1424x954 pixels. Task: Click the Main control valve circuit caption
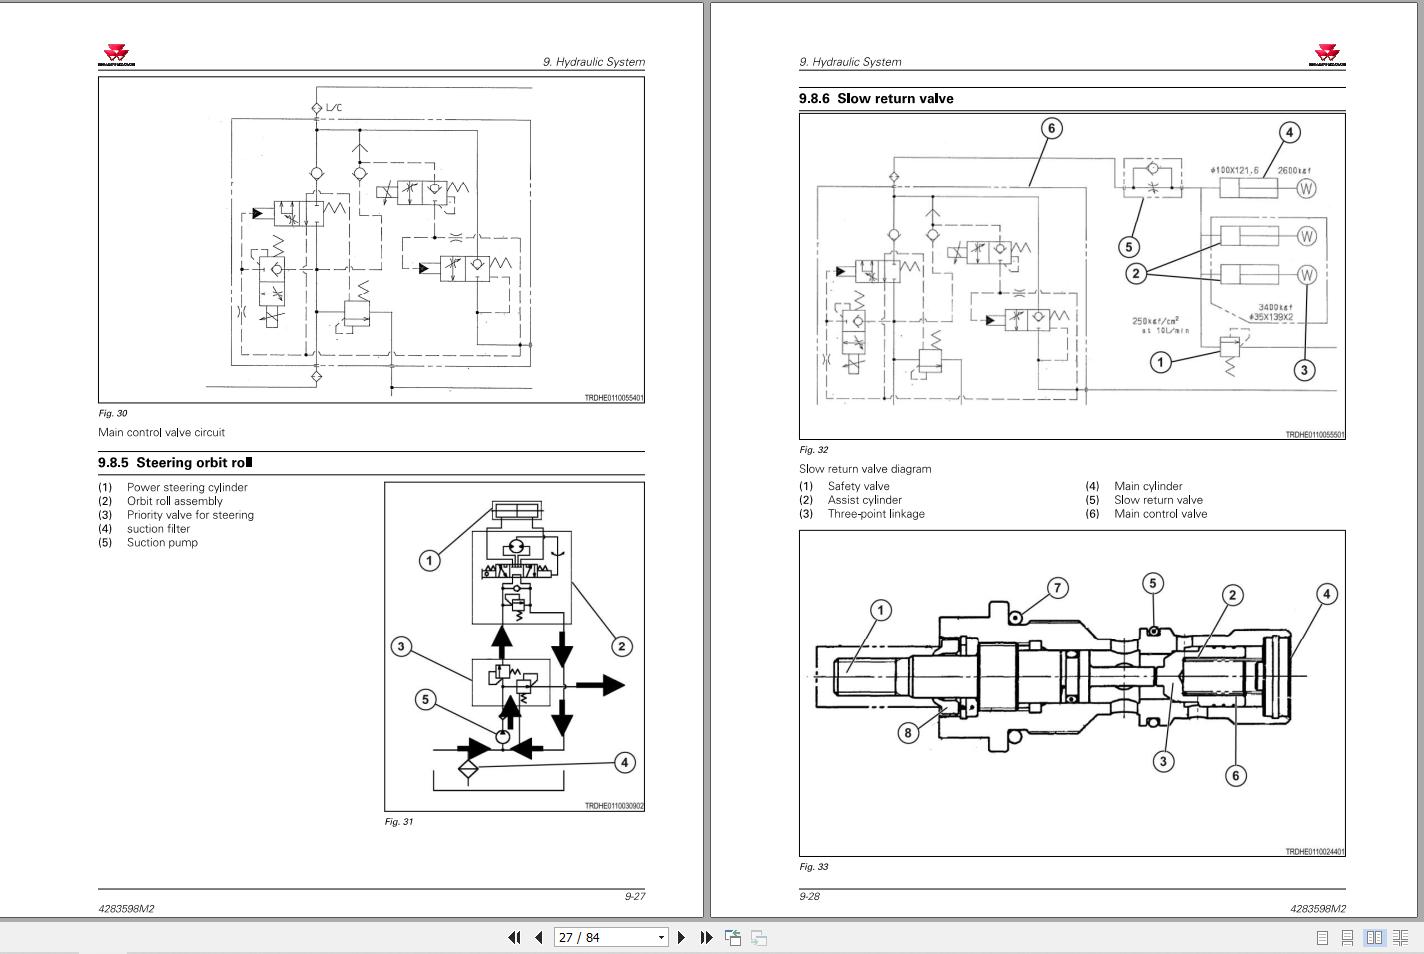tap(161, 432)
